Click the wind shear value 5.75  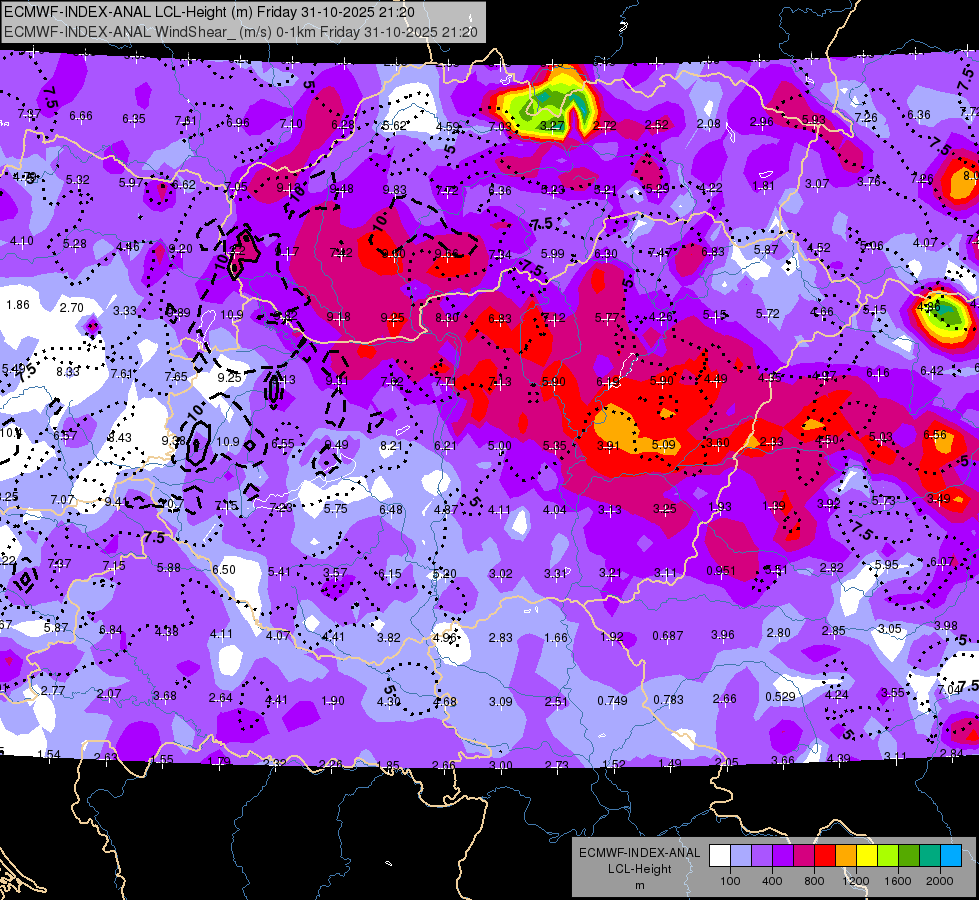(335, 509)
